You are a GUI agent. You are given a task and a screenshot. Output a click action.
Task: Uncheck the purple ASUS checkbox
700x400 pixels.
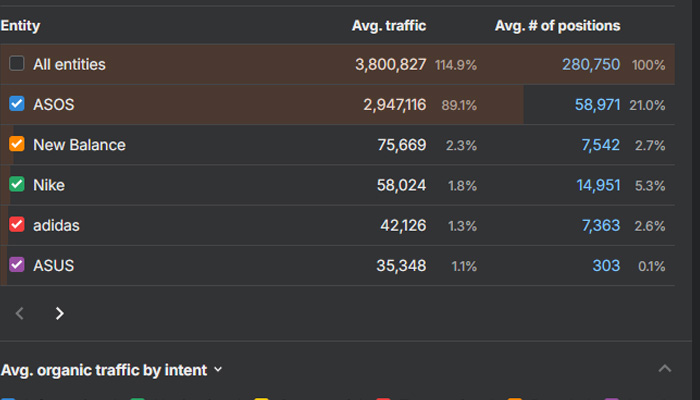[x=17, y=264]
